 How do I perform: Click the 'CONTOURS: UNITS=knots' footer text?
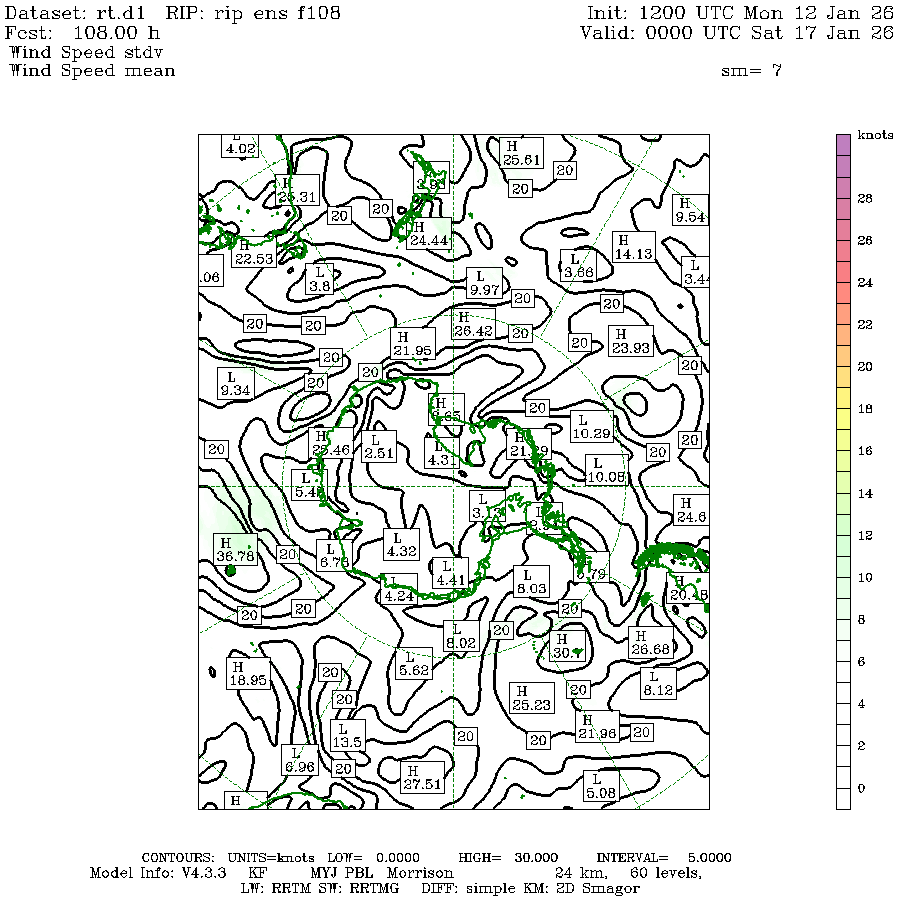coord(228,858)
